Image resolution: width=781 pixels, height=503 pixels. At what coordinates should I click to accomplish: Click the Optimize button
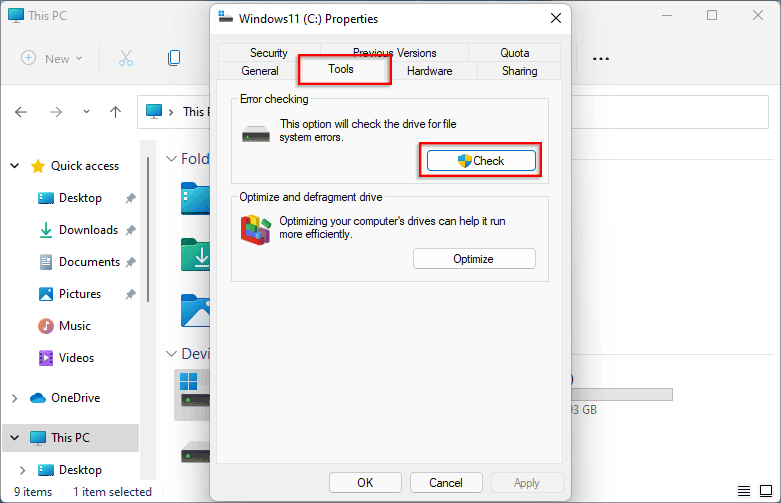[474, 258]
